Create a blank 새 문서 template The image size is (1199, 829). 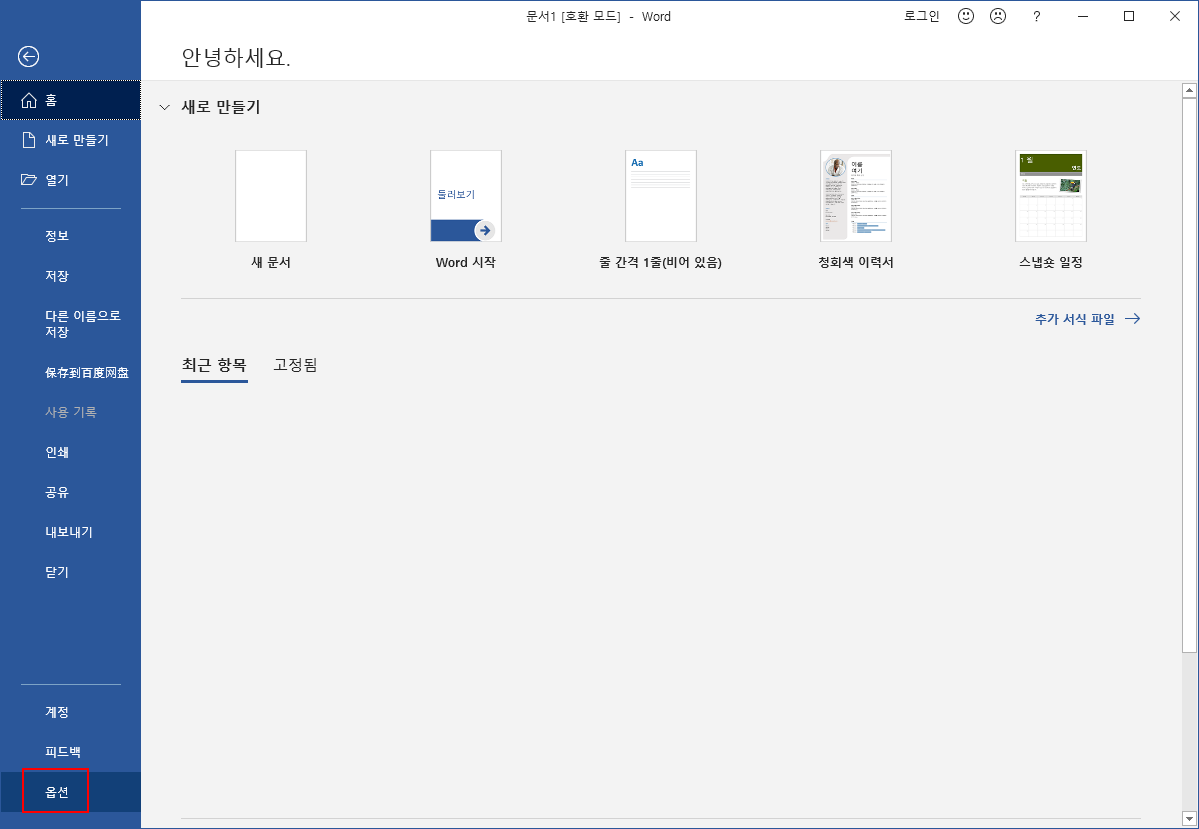coord(271,210)
